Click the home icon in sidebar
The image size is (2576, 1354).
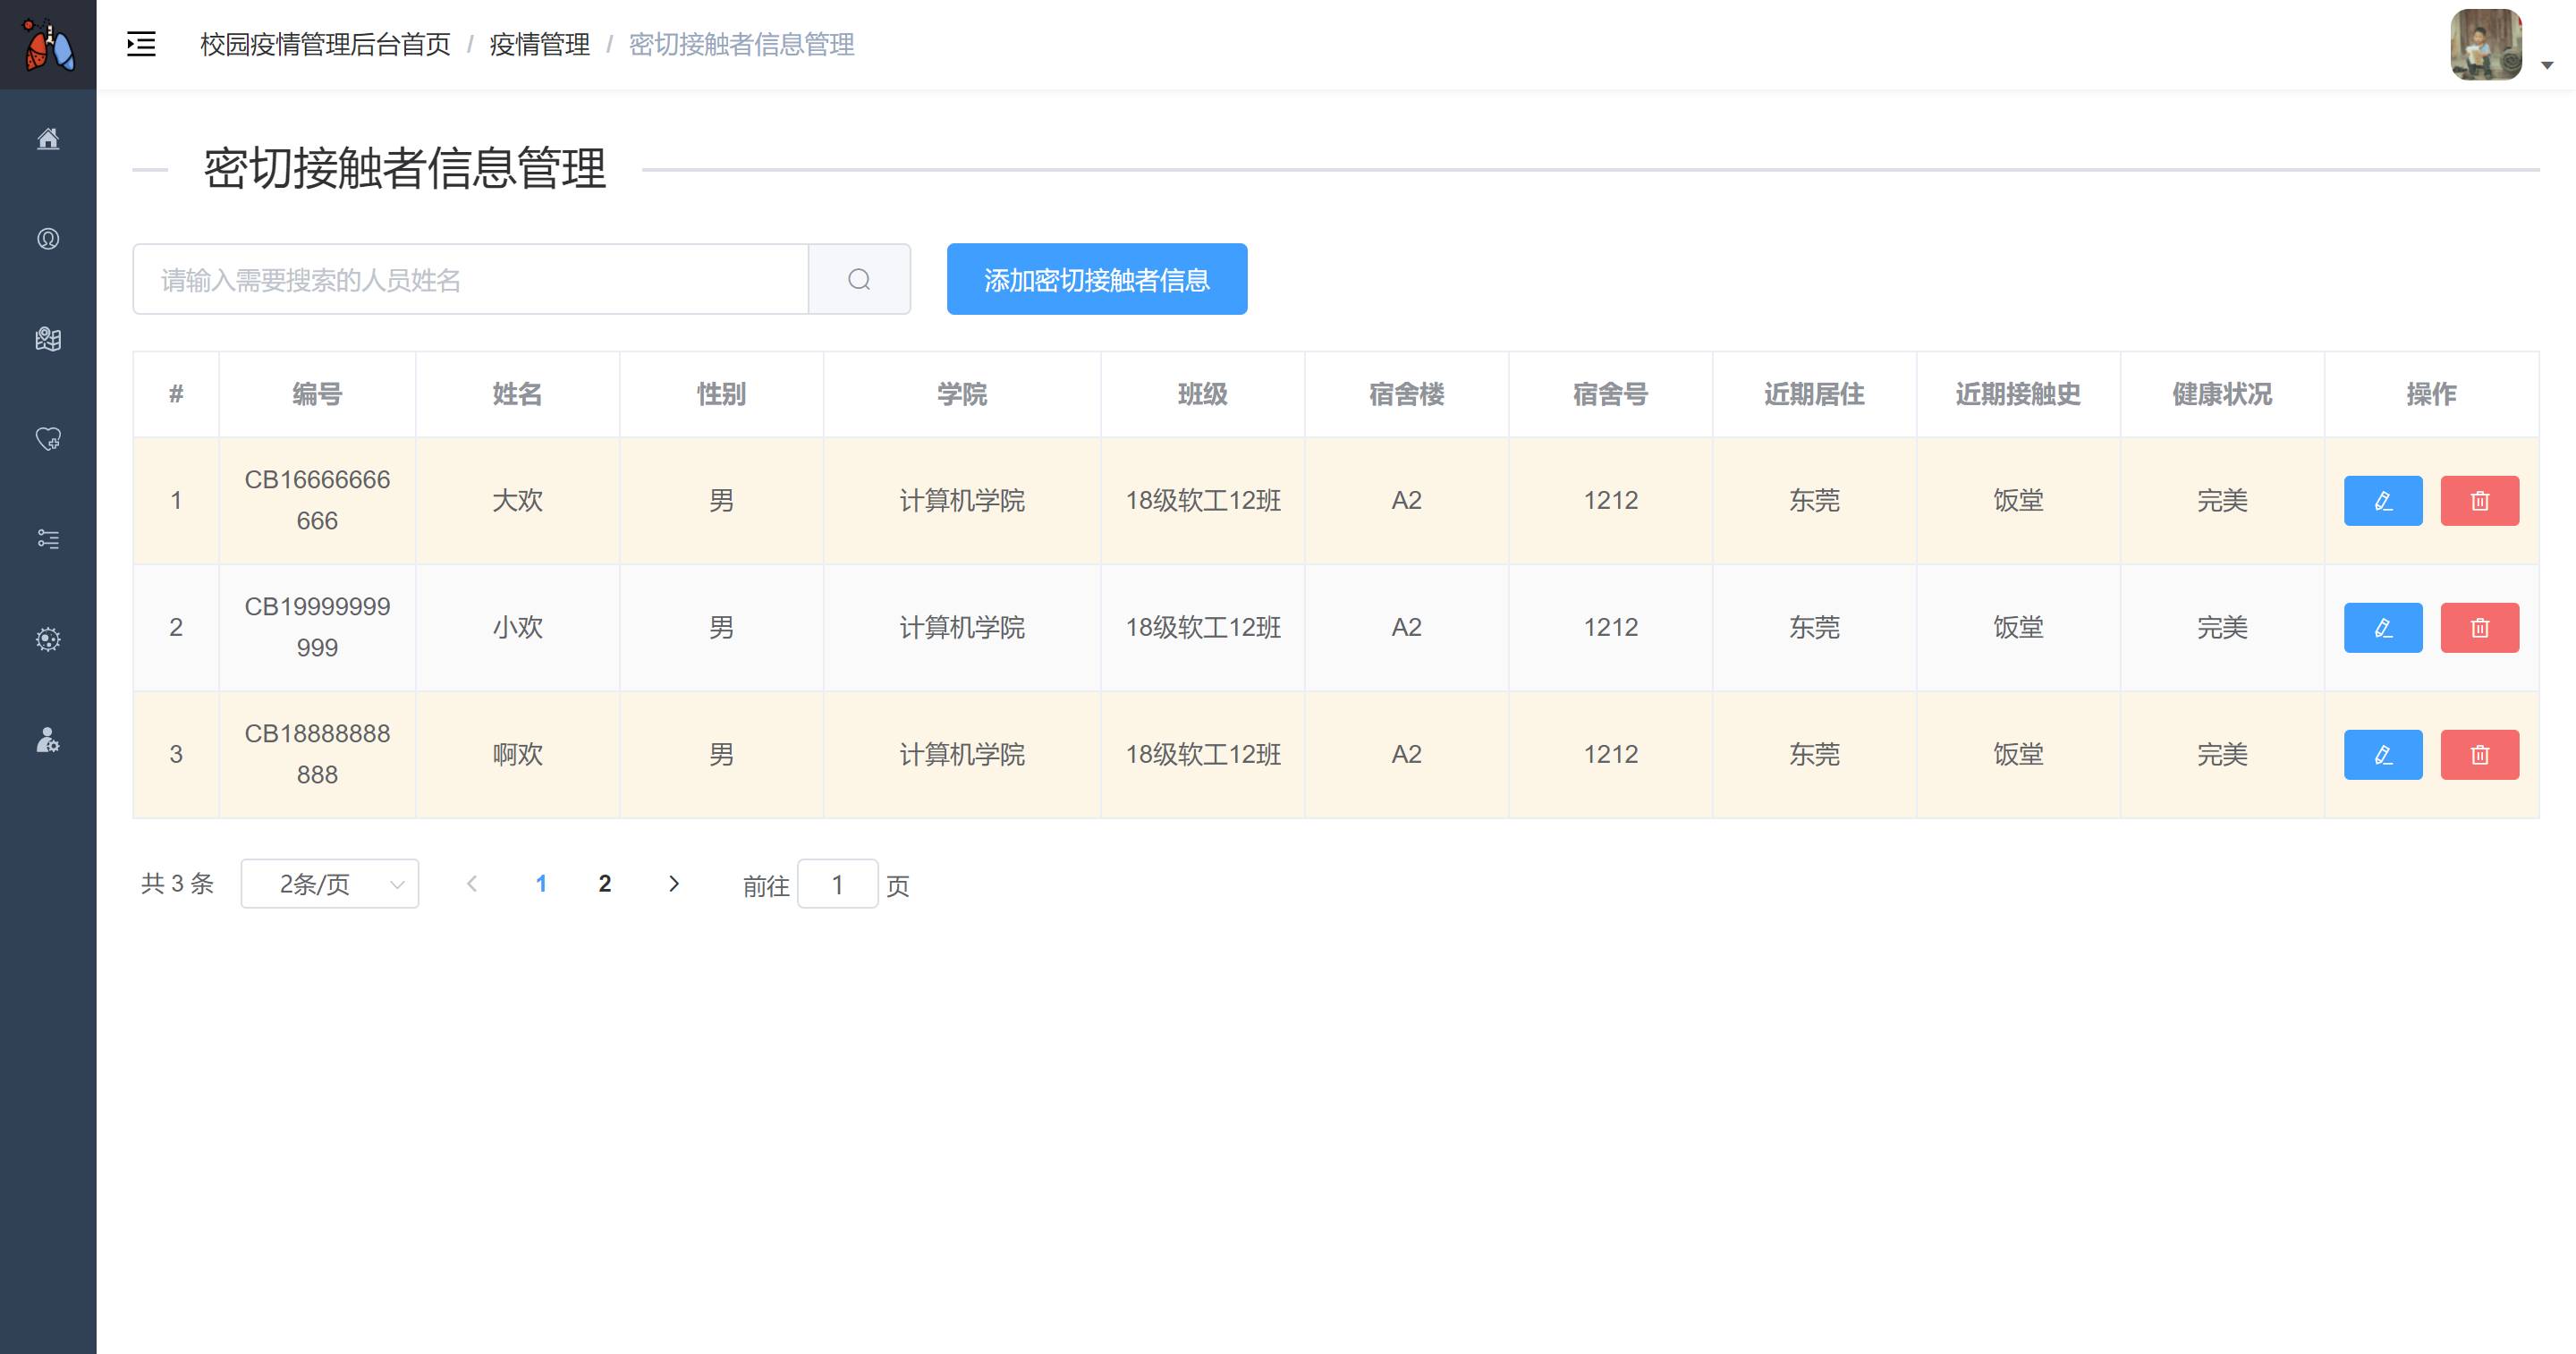(48, 139)
